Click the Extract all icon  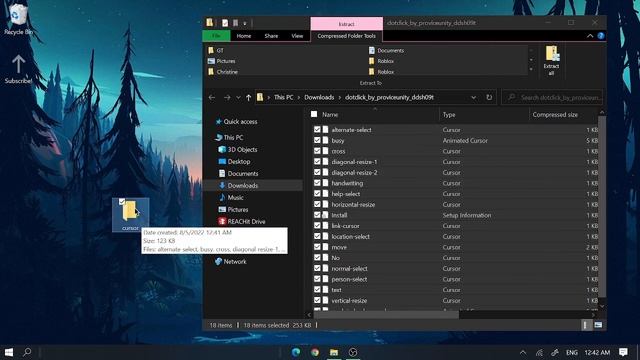coord(551,60)
